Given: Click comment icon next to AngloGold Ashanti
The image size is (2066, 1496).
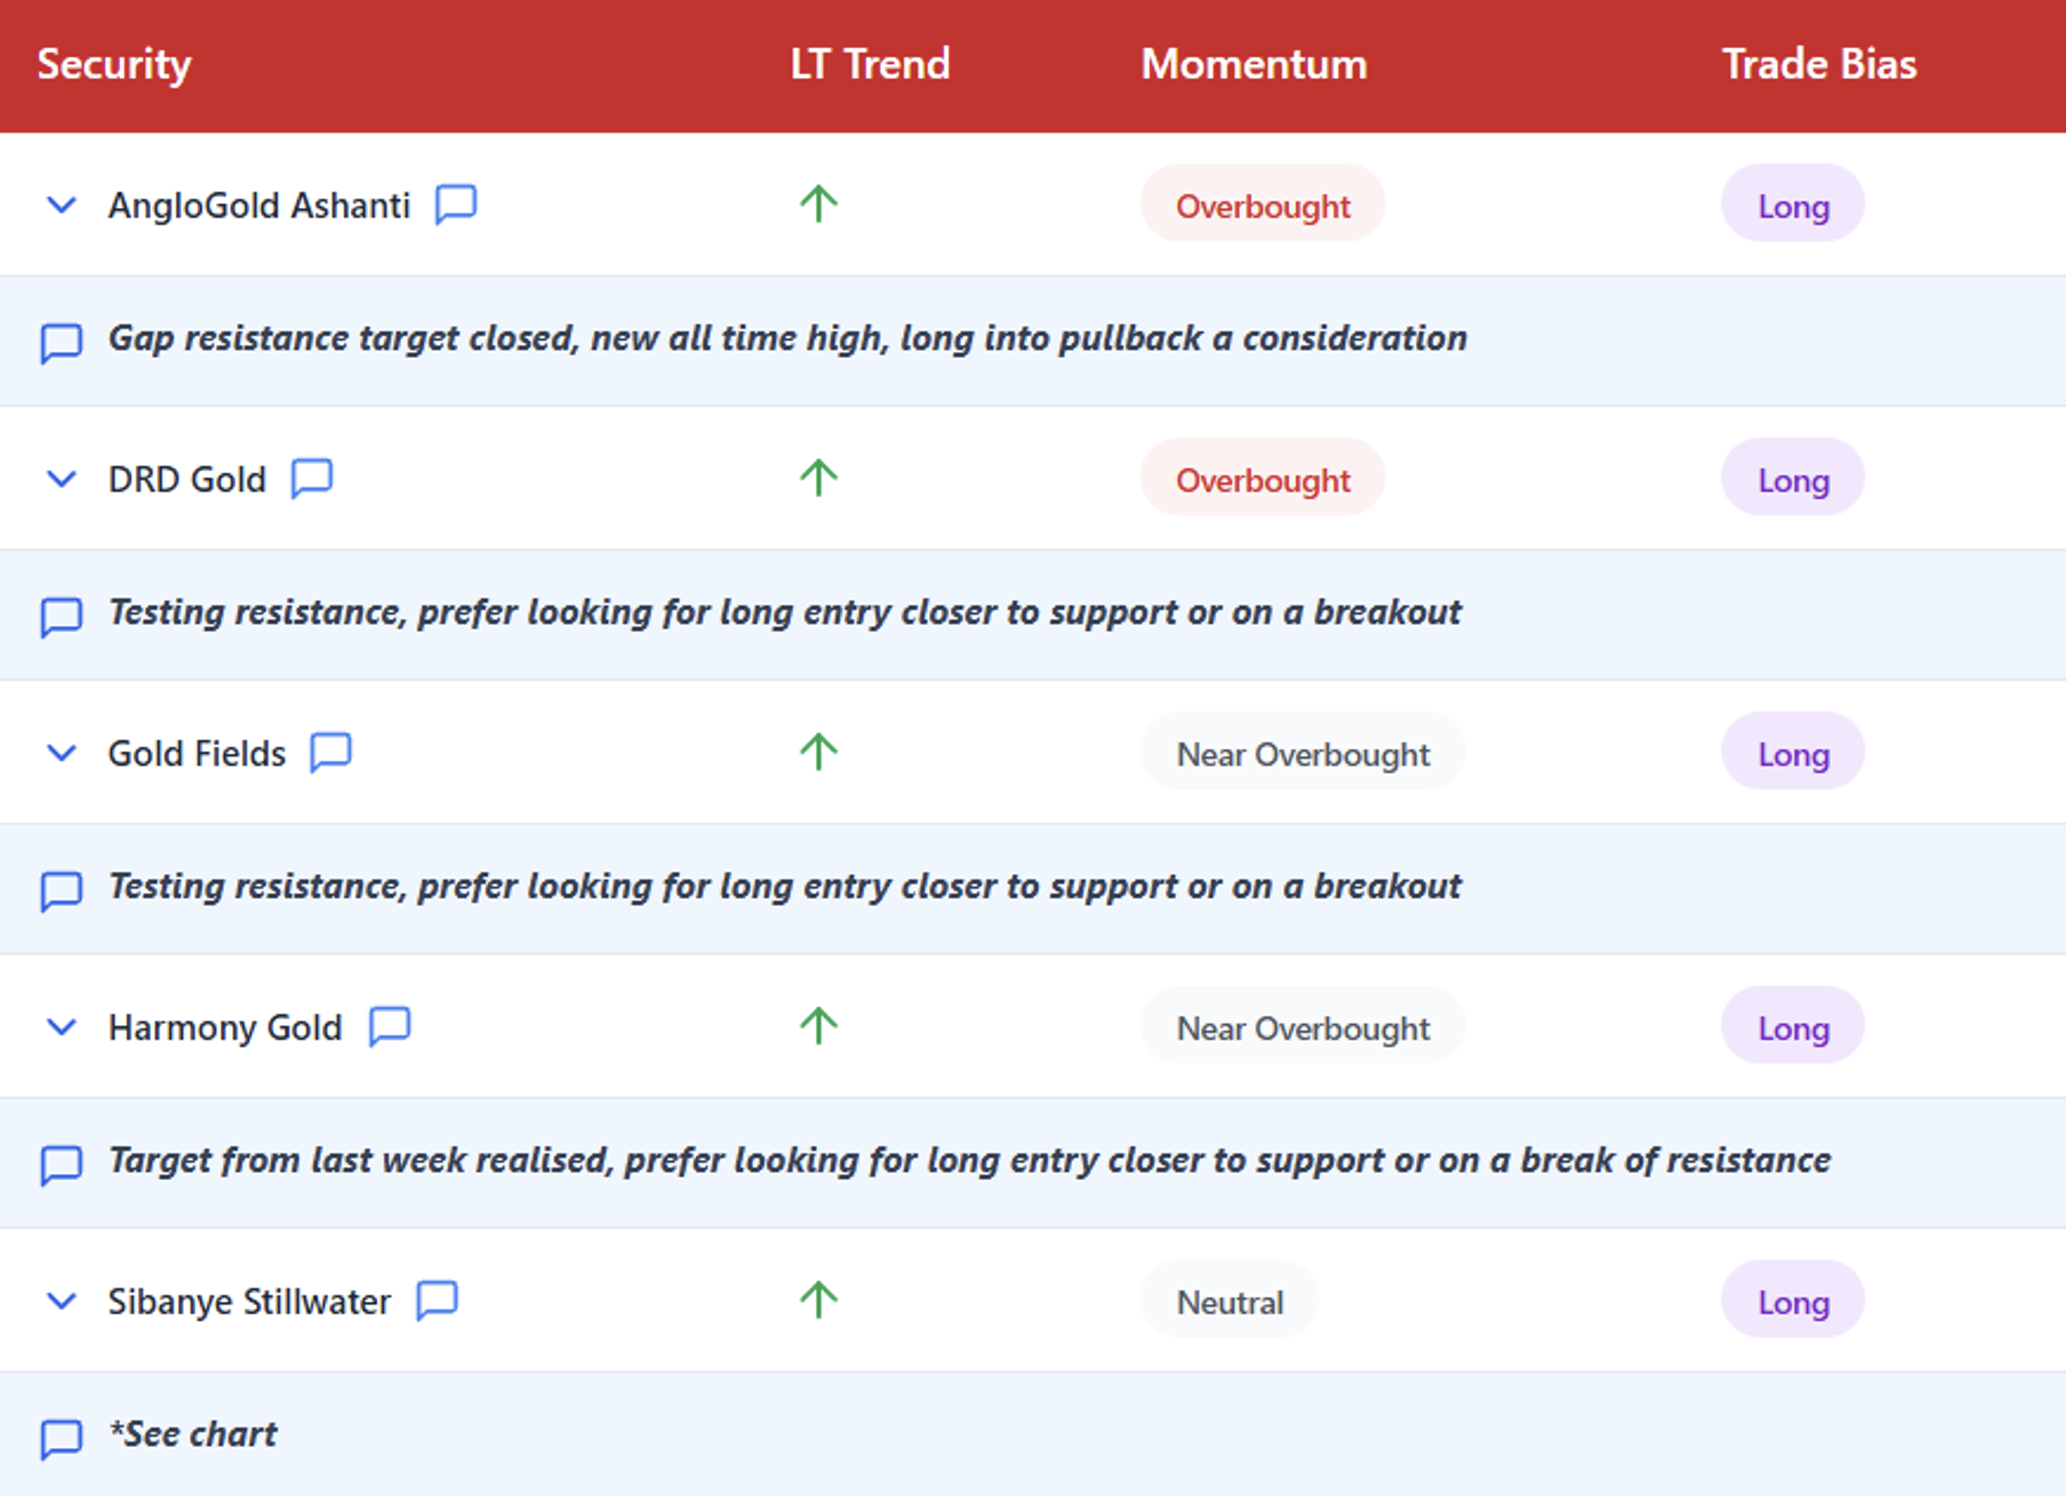Looking at the screenshot, I should pyautogui.click(x=456, y=204).
